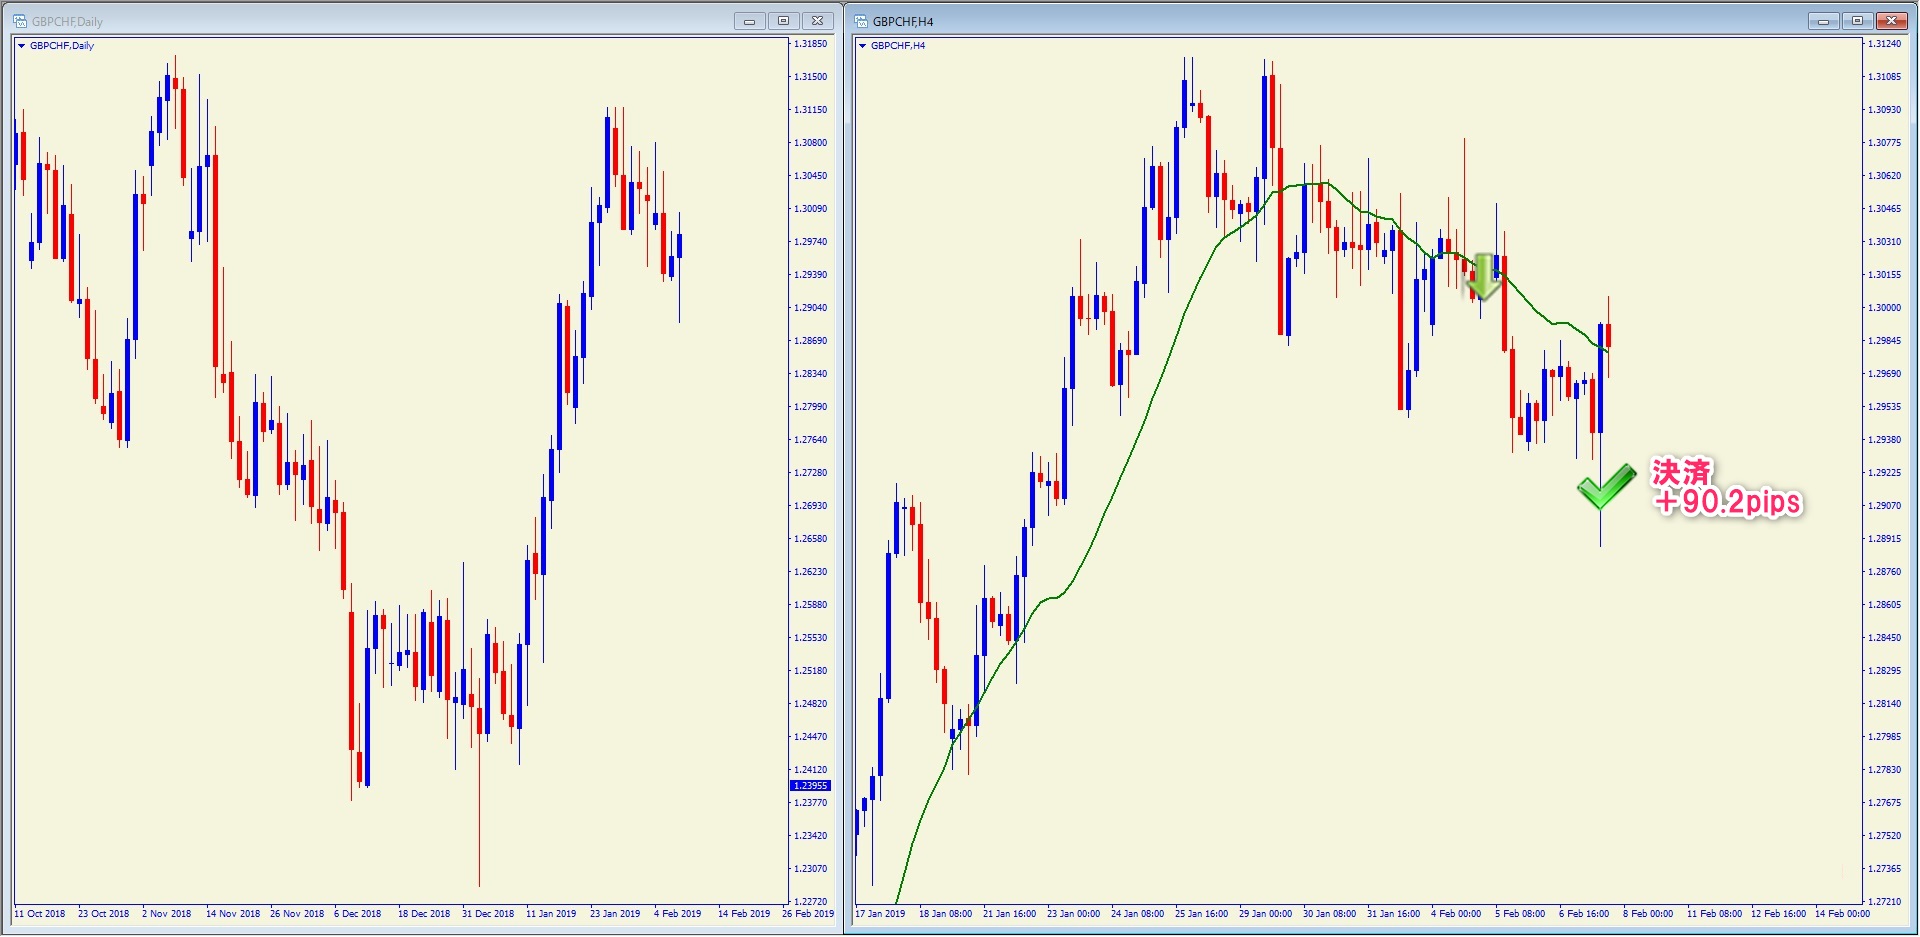
Task: Click the 1.28140 price on the H4 axis
Action: click(1885, 704)
